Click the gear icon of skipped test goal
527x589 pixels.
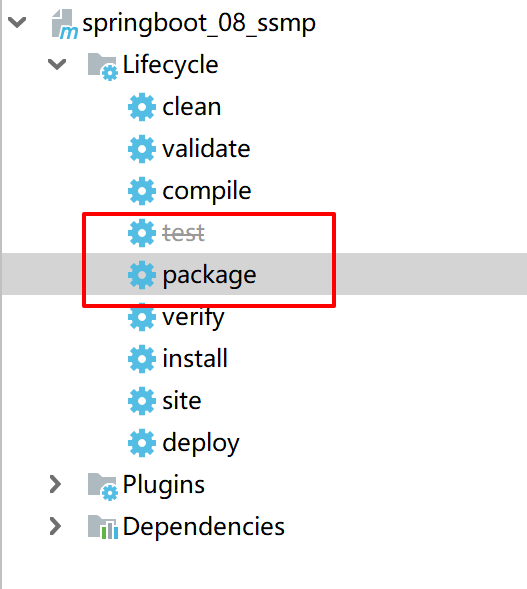[142, 233]
